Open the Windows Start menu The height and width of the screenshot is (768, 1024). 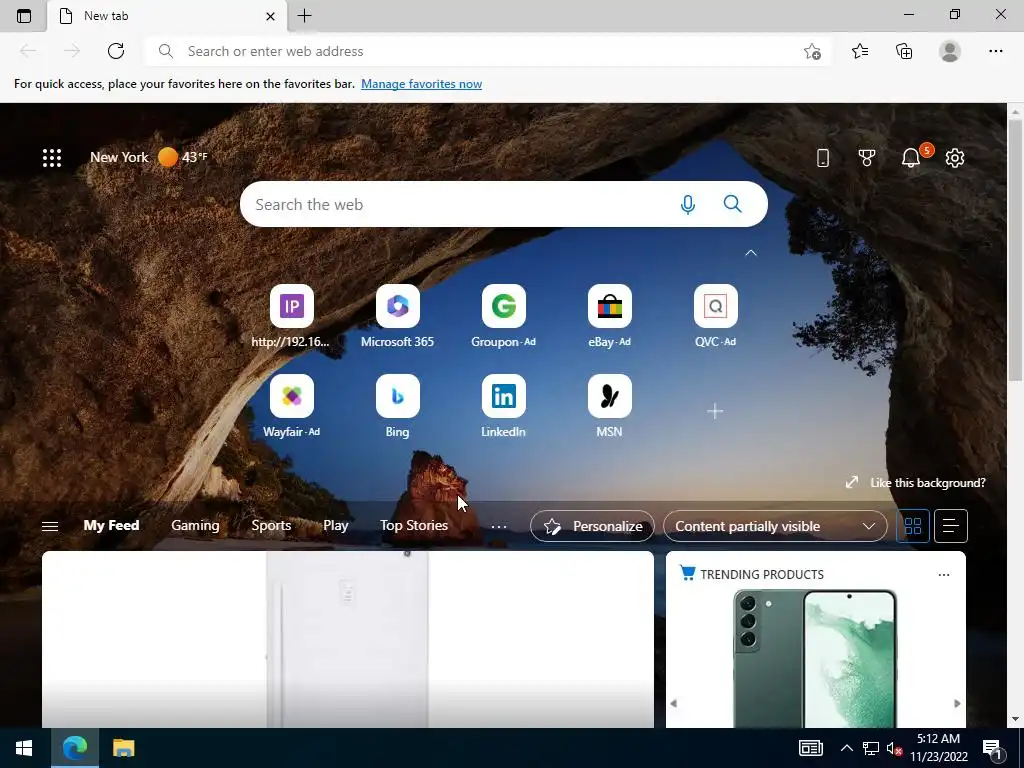coord(24,748)
